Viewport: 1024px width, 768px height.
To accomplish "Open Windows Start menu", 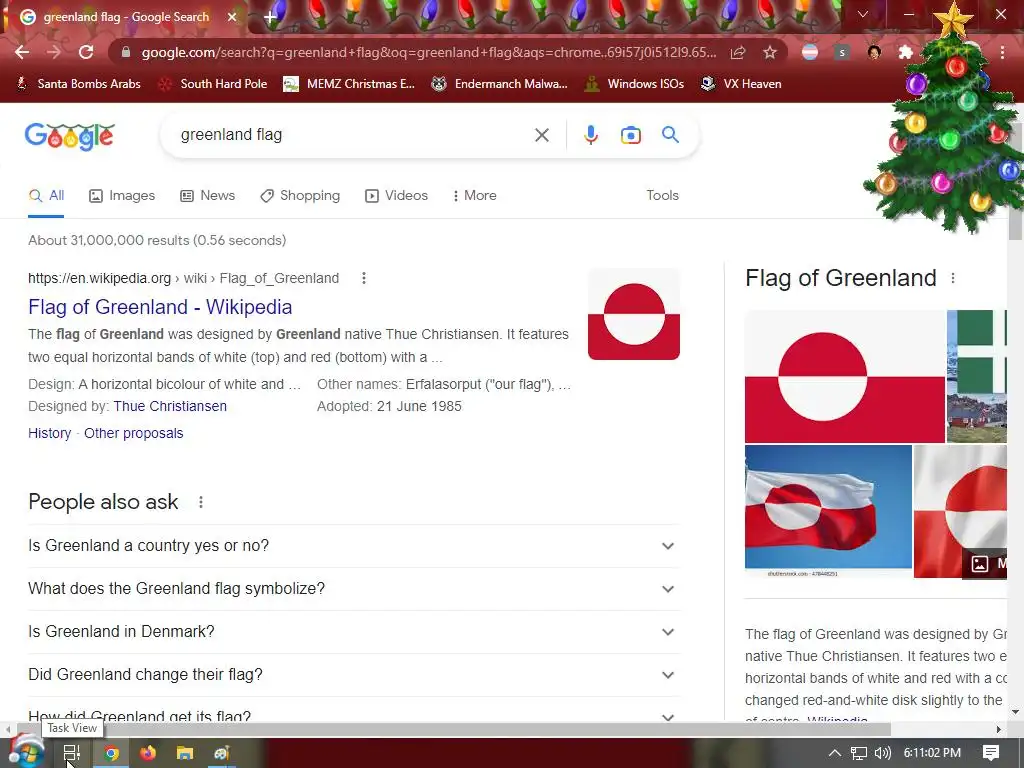I will [26, 752].
